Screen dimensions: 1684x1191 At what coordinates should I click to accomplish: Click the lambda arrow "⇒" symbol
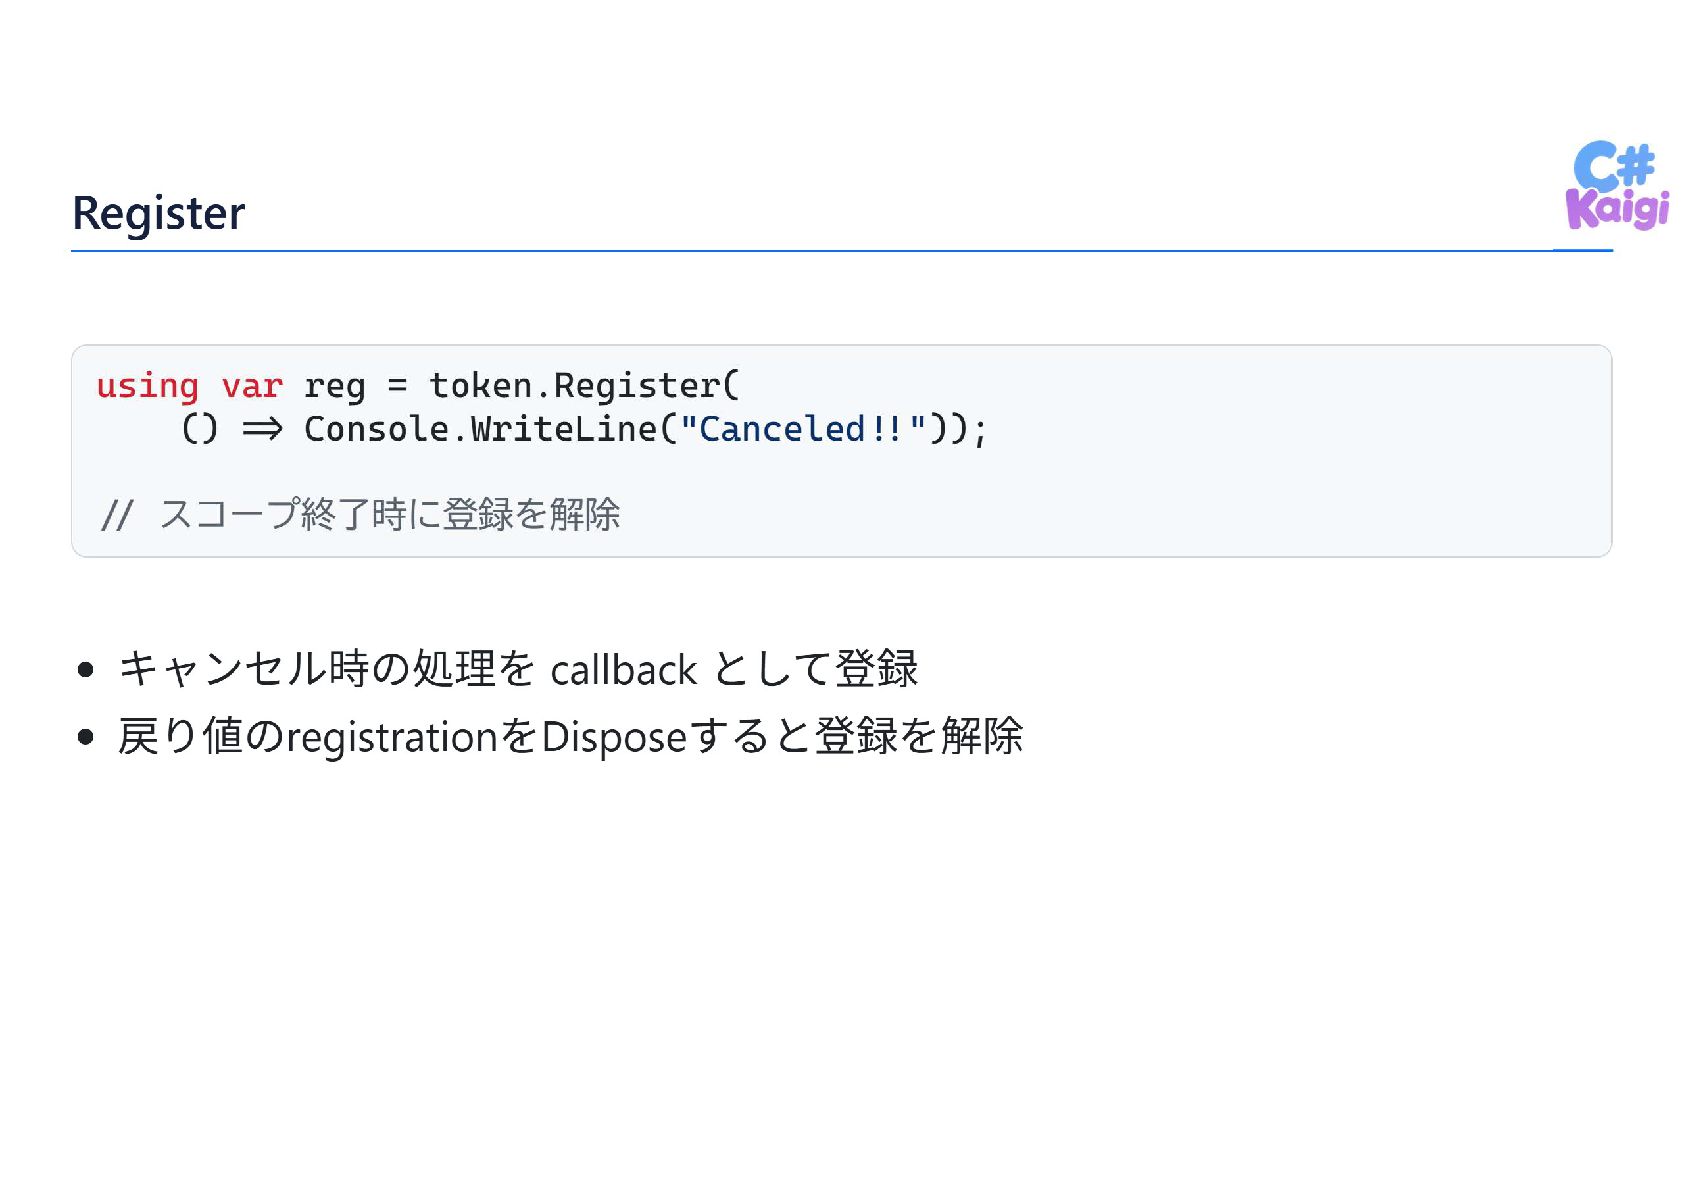point(262,430)
